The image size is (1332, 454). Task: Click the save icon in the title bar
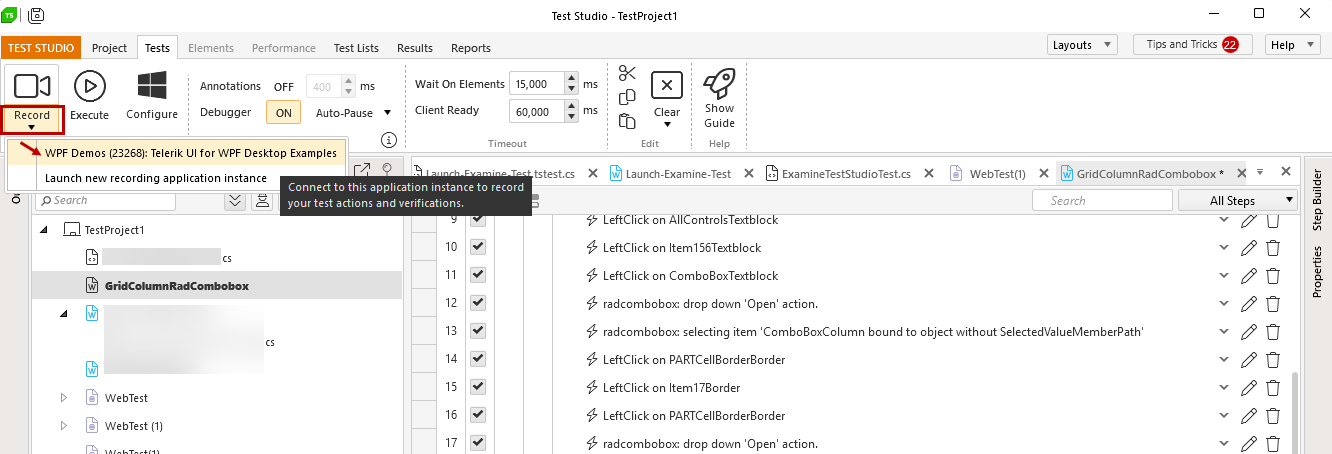point(36,15)
